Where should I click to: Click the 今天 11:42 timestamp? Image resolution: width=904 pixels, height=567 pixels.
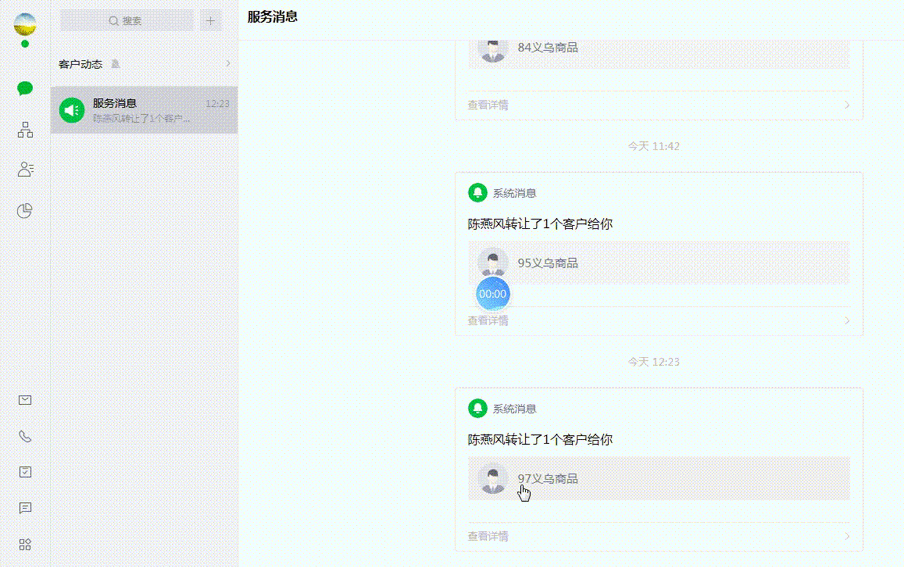(654, 147)
